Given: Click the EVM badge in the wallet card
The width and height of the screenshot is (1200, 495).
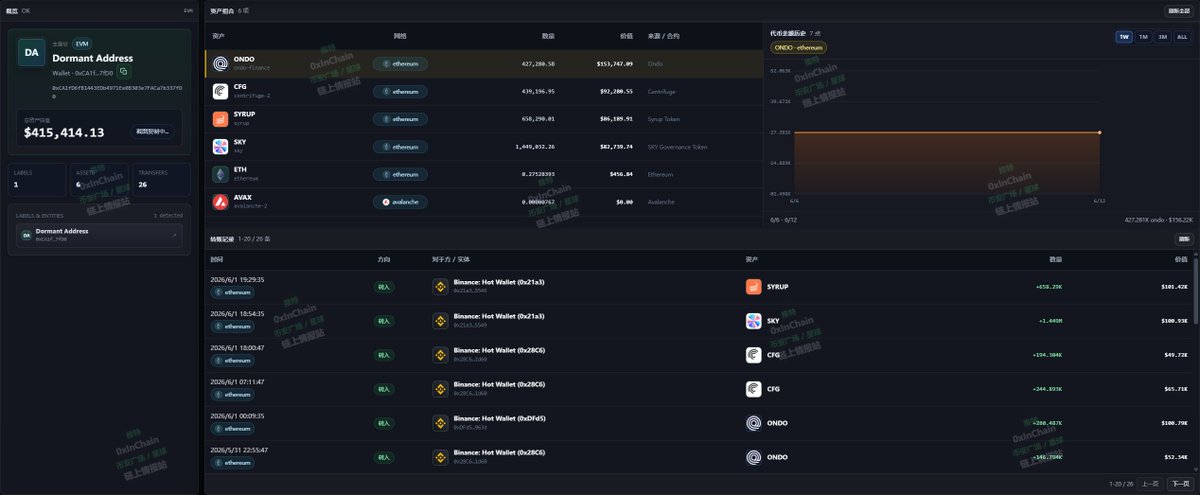Looking at the screenshot, I should (82, 44).
